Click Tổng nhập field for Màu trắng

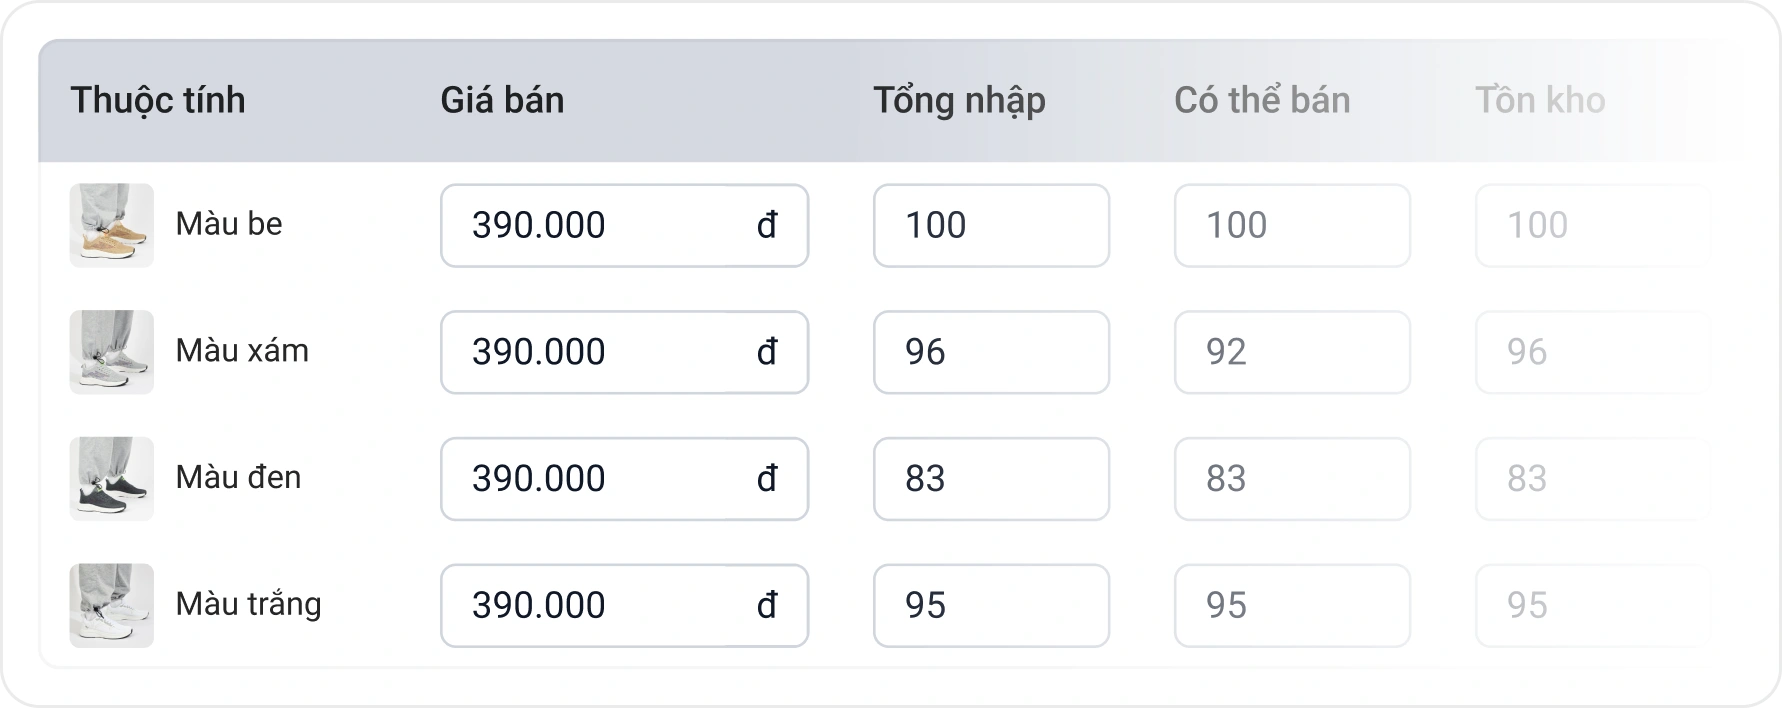coord(991,605)
